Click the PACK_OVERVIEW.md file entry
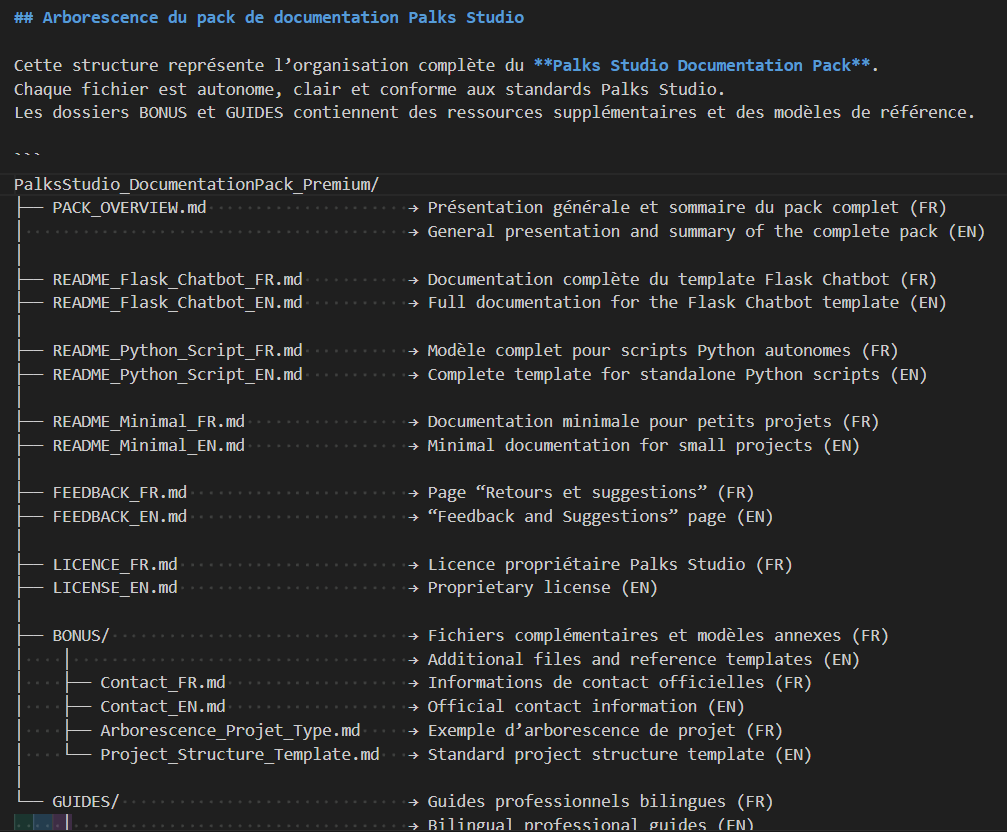 click(x=130, y=208)
